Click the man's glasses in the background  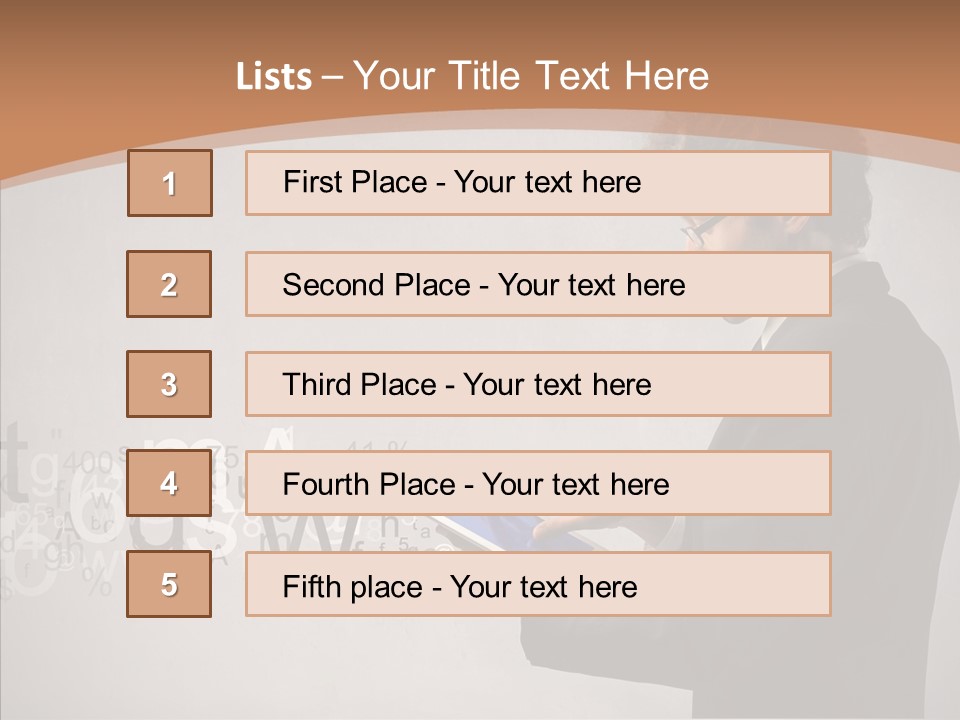[696, 232]
